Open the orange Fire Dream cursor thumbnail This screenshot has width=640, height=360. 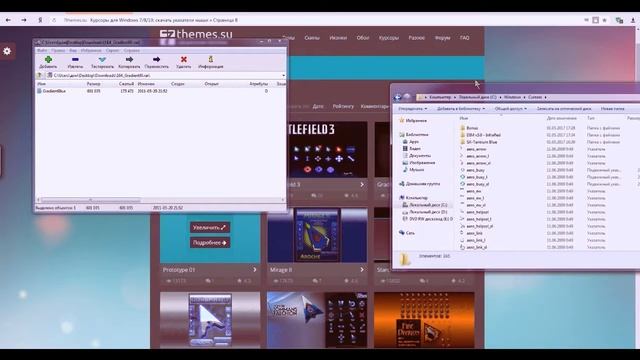tap(424, 320)
